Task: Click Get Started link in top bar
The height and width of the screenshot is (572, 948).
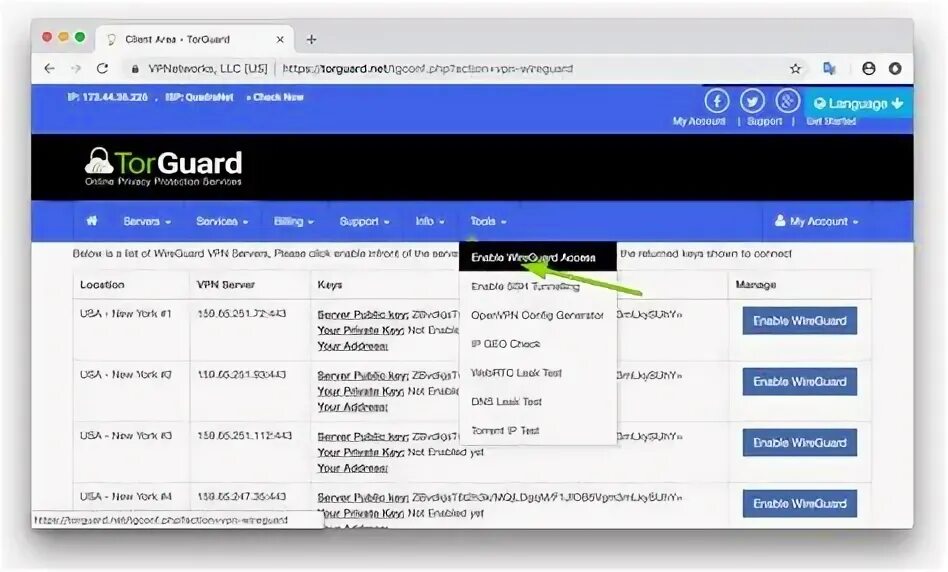Action: click(x=831, y=122)
